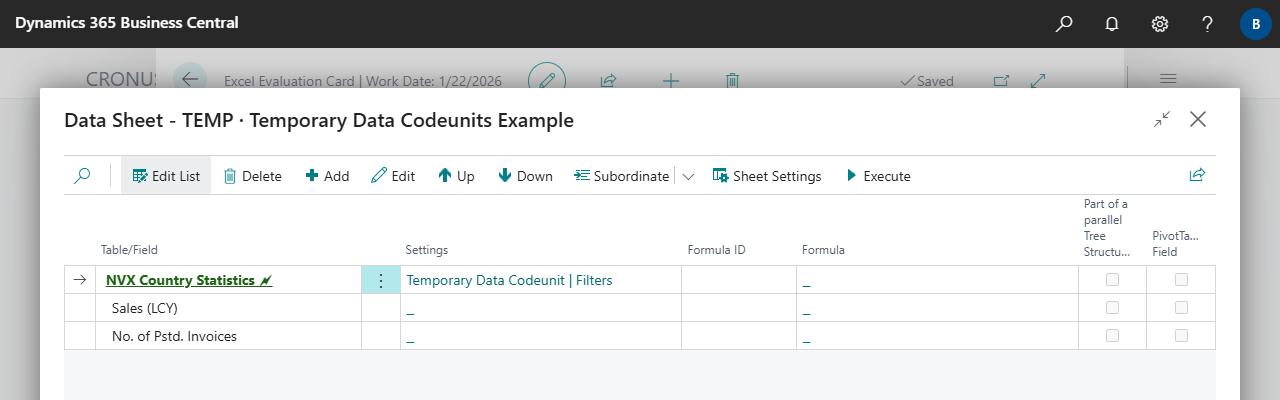Open background page hamburger menu
Screen dimensions: 1280x400
click(1168, 80)
